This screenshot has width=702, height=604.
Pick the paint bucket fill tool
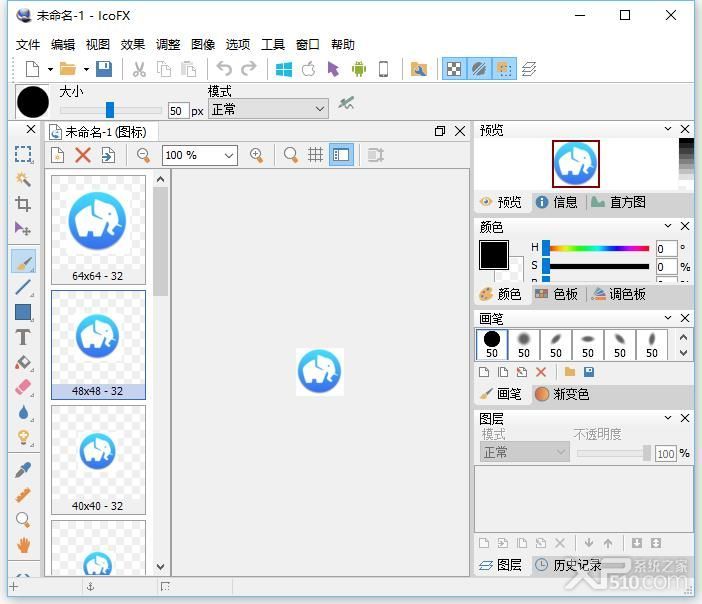point(23,362)
